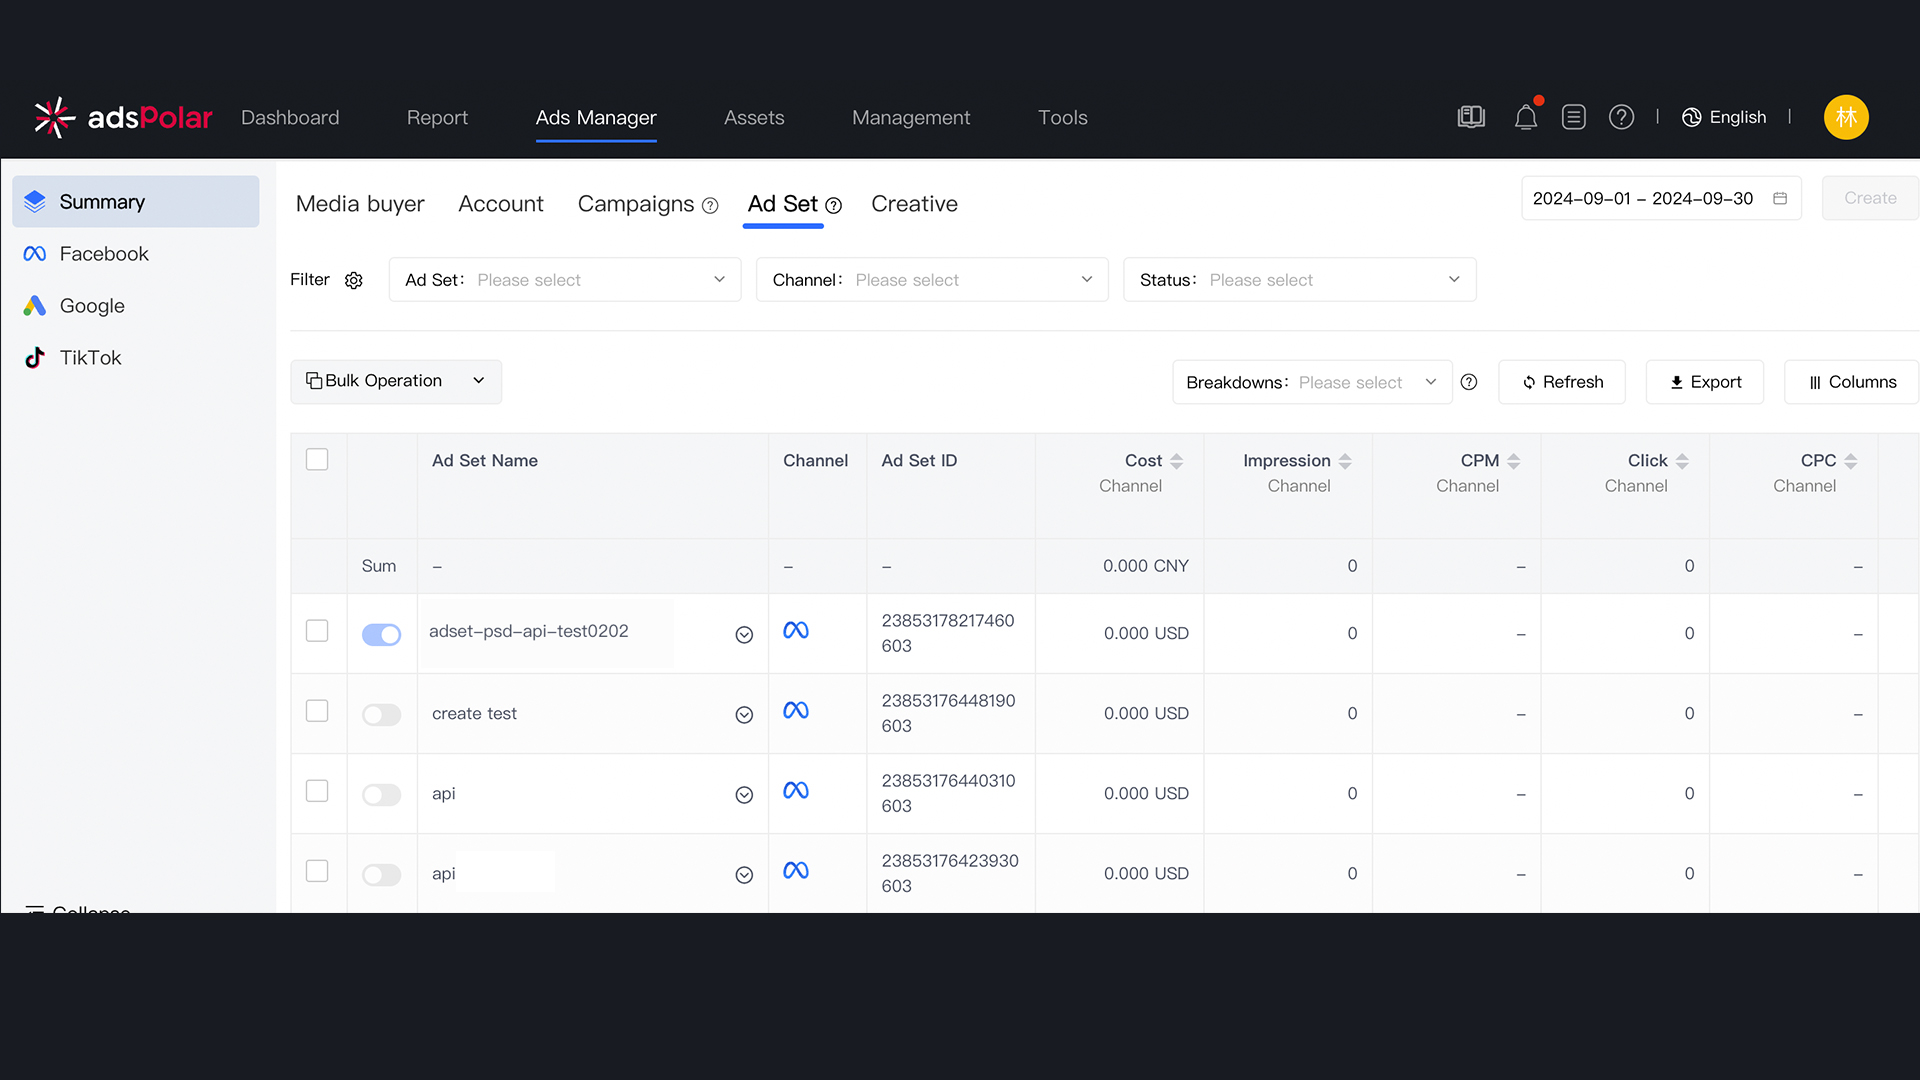Viewport: 1920px width, 1080px height.
Task: Click the user avatar icon
Action: pyautogui.click(x=1845, y=117)
